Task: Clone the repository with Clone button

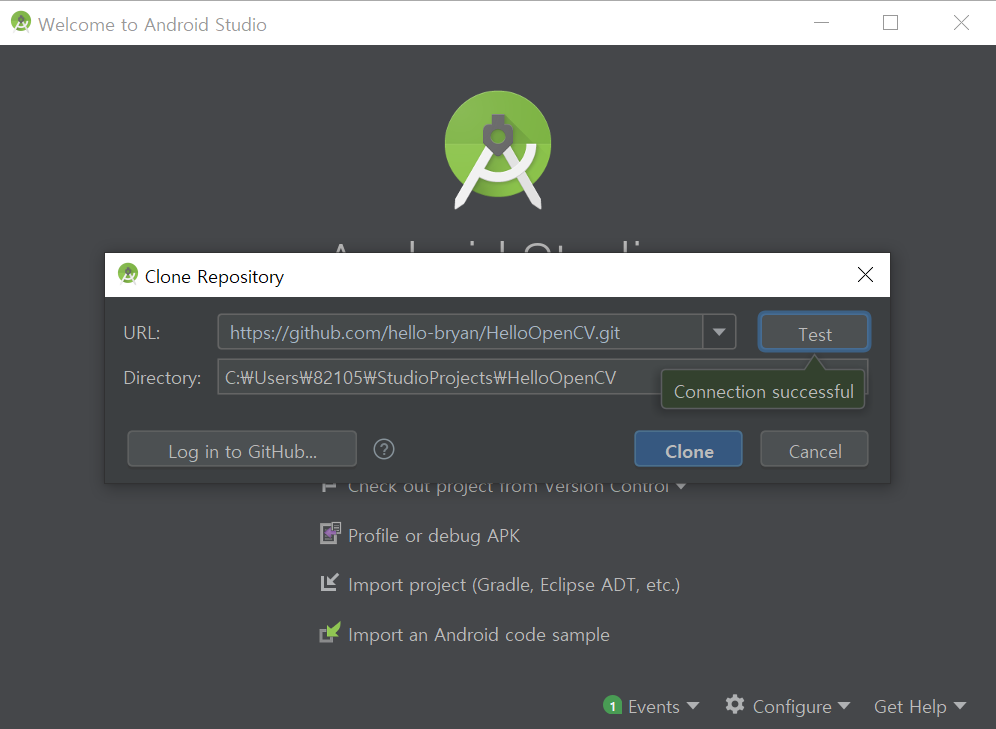Action: (689, 449)
